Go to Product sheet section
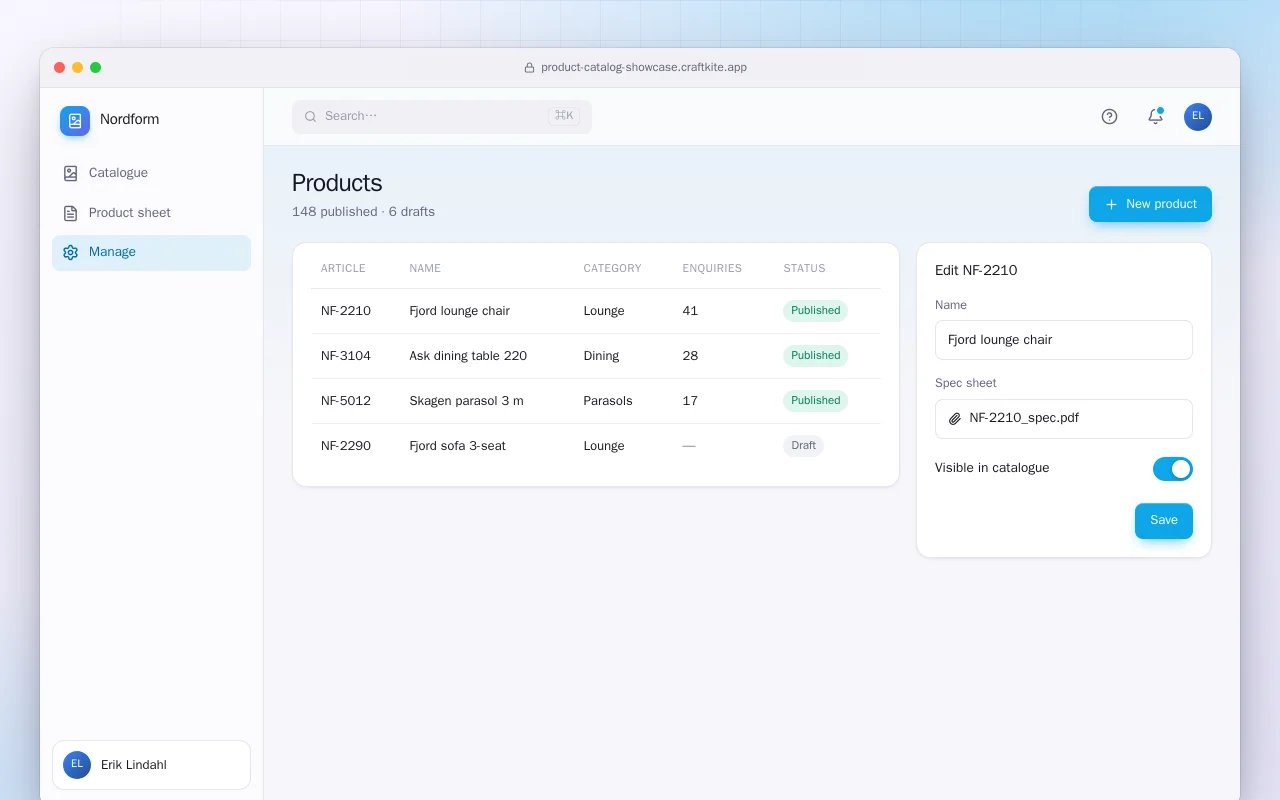Viewport: 1280px width, 800px height. coord(152,213)
